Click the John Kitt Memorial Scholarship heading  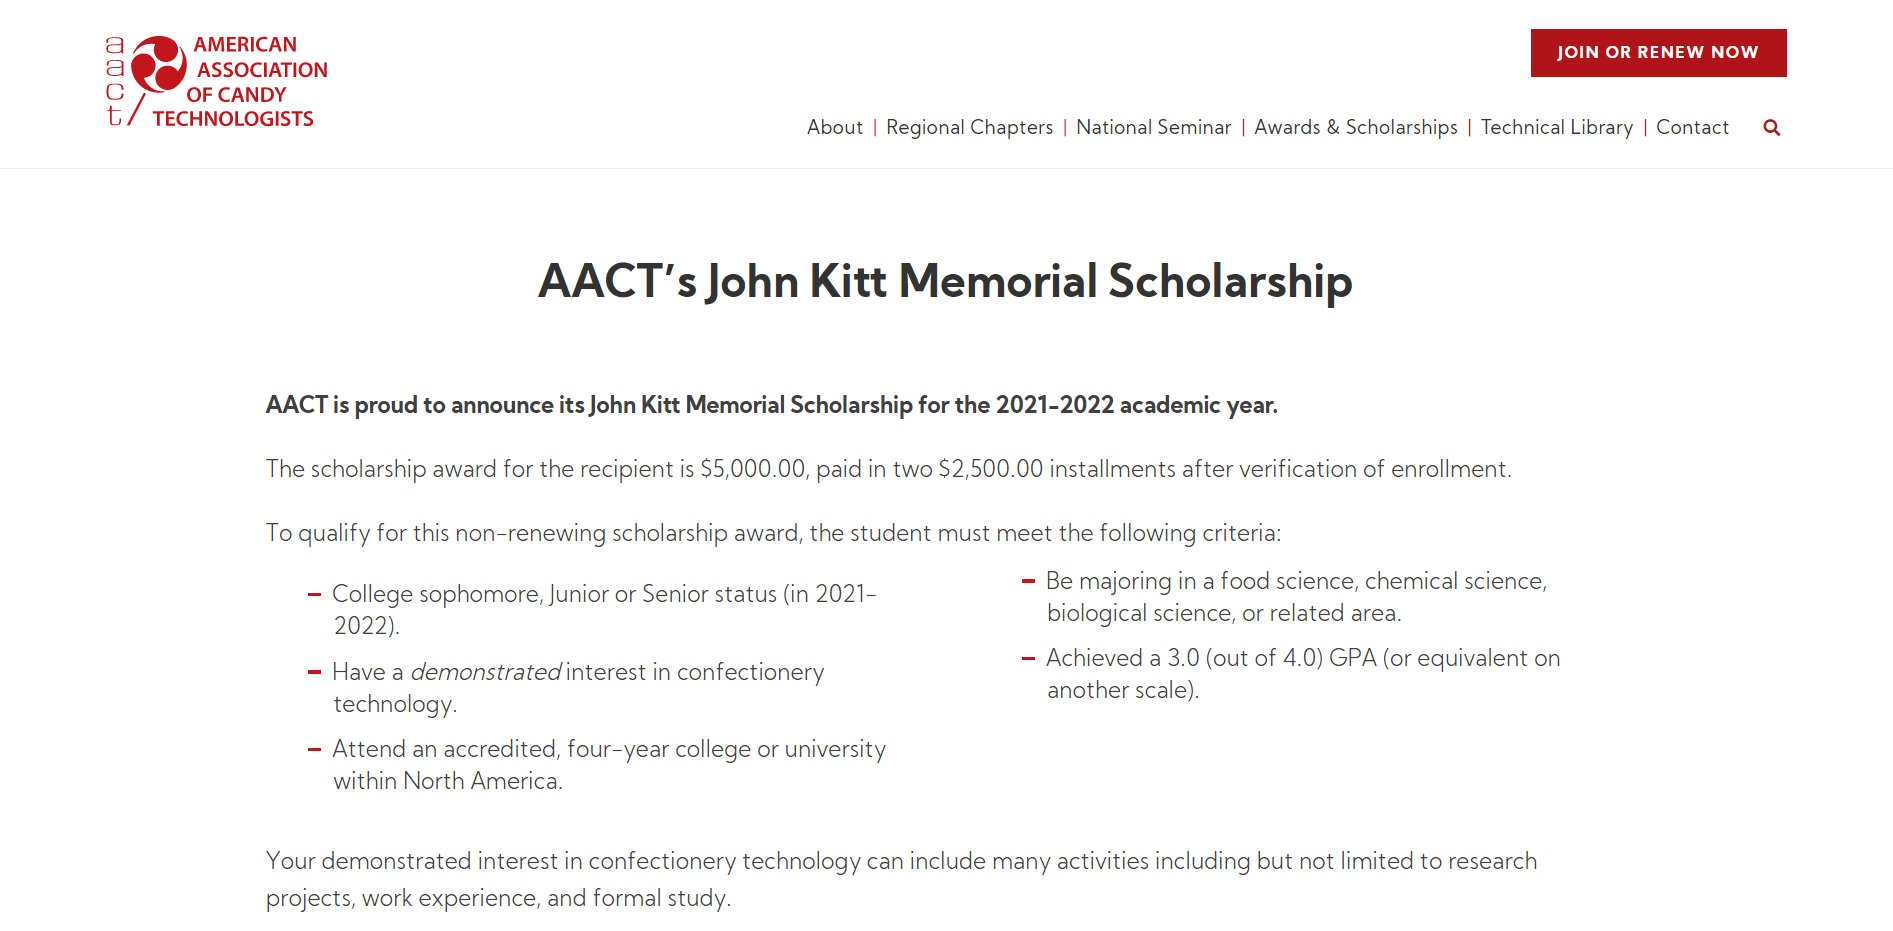coord(945,281)
